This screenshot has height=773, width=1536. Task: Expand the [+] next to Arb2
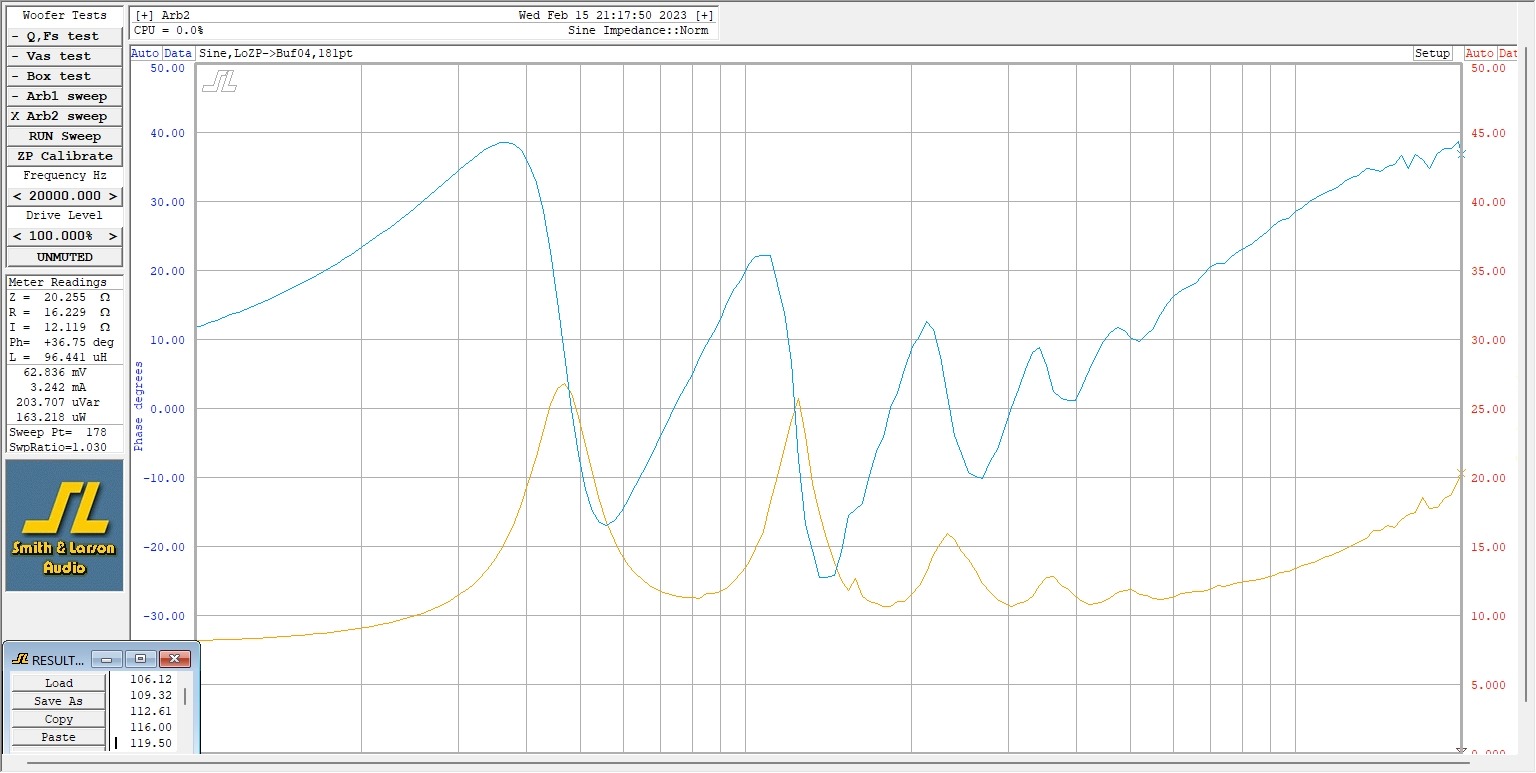[144, 15]
